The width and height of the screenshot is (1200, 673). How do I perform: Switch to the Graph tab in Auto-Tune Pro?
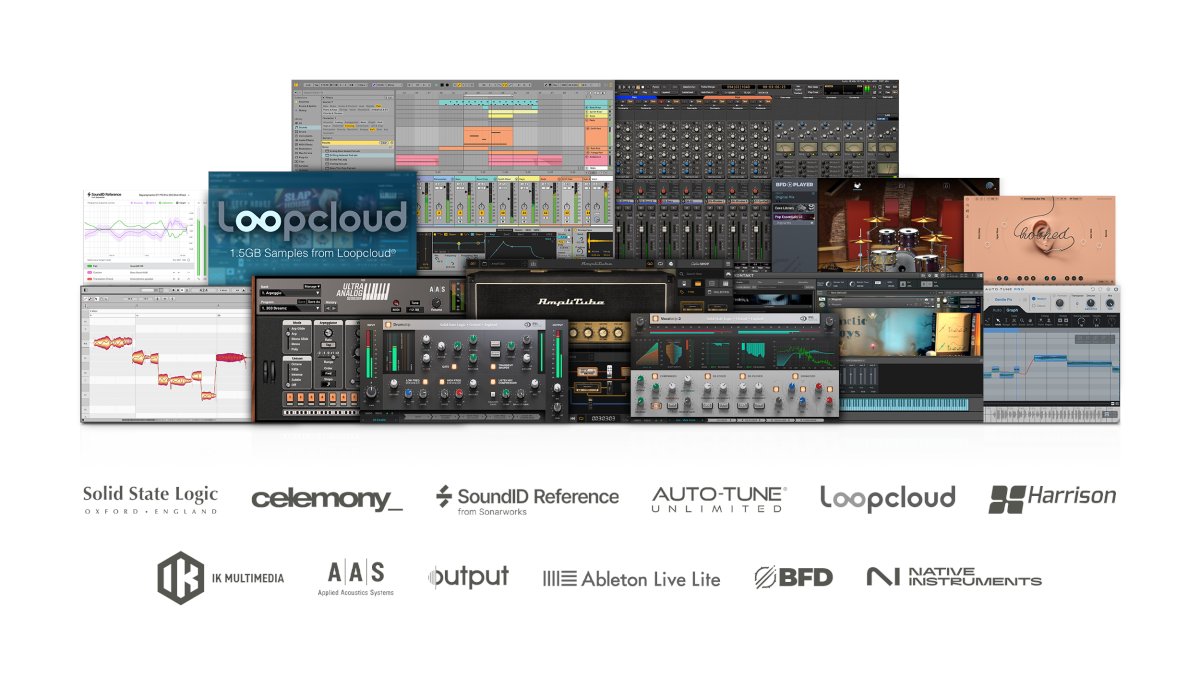(1013, 309)
